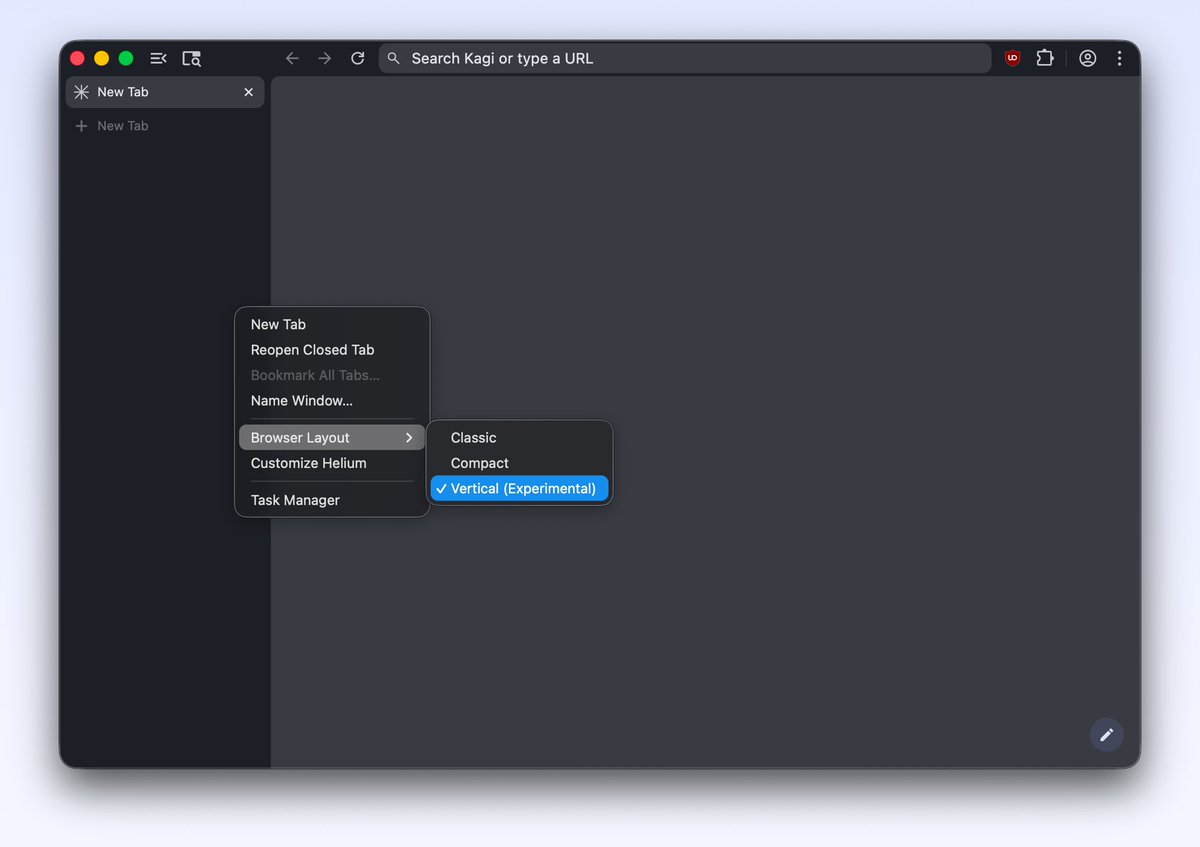
Task: Click the plus icon for a new tab
Action: point(82,126)
